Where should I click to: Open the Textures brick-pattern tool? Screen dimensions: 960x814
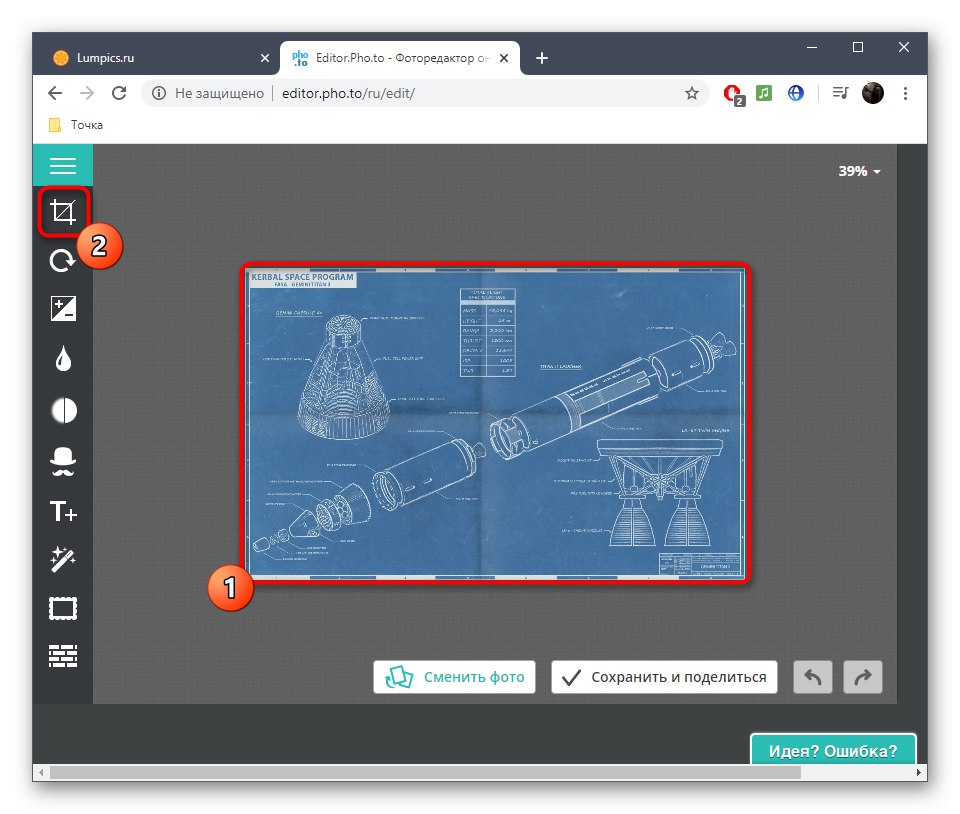coord(63,655)
